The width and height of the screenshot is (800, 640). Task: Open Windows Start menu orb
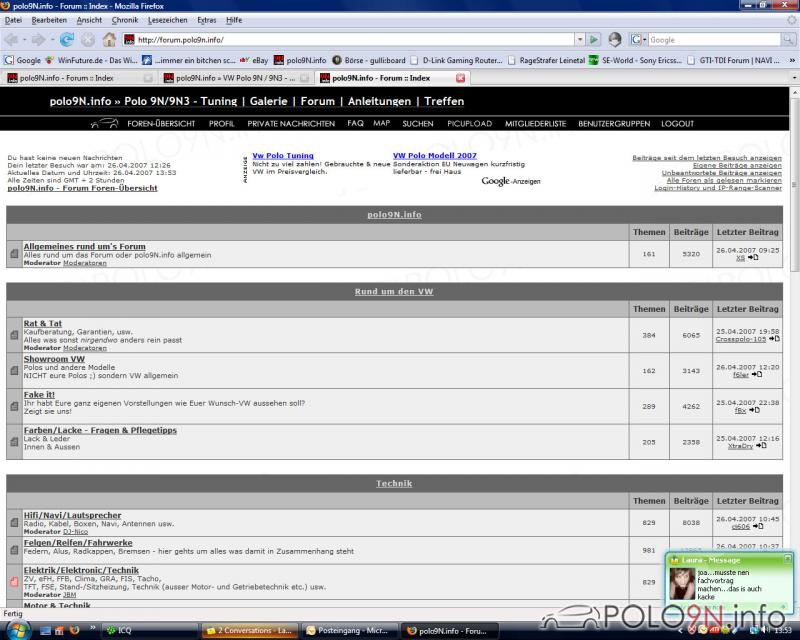[x=17, y=630]
